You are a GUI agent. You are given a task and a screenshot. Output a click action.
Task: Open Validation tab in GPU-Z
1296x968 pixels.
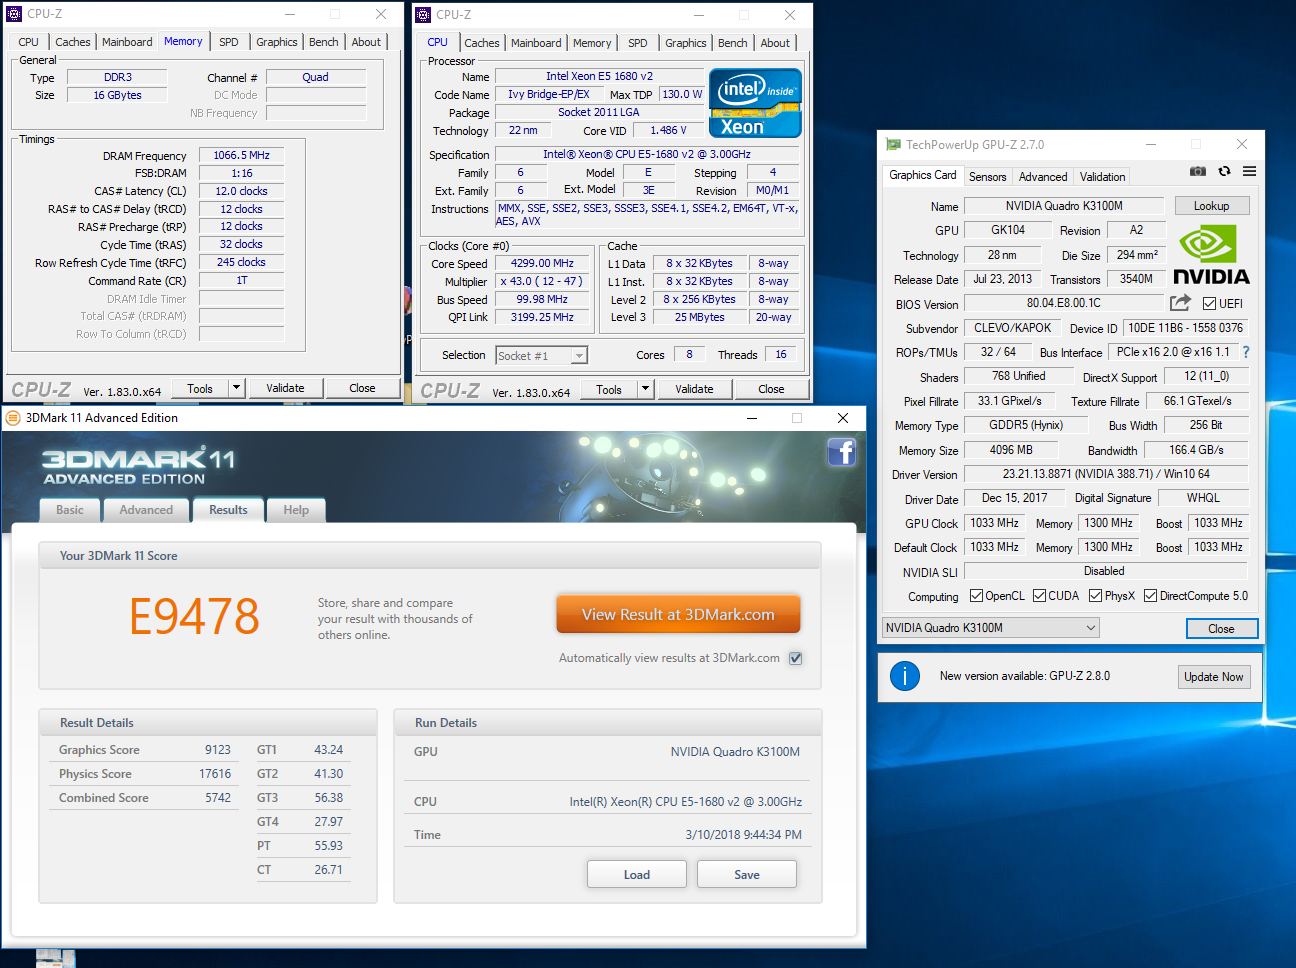tap(1103, 177)
